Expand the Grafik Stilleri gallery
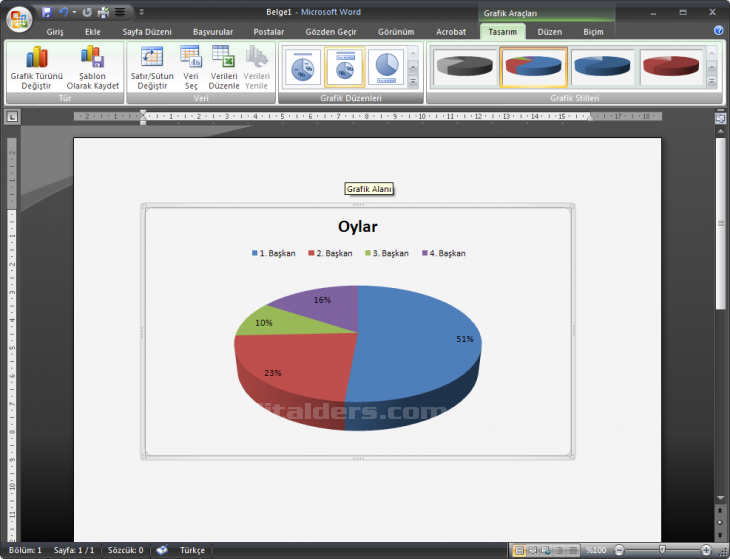The height and width of the screenshot is (559, 730). 712,81
